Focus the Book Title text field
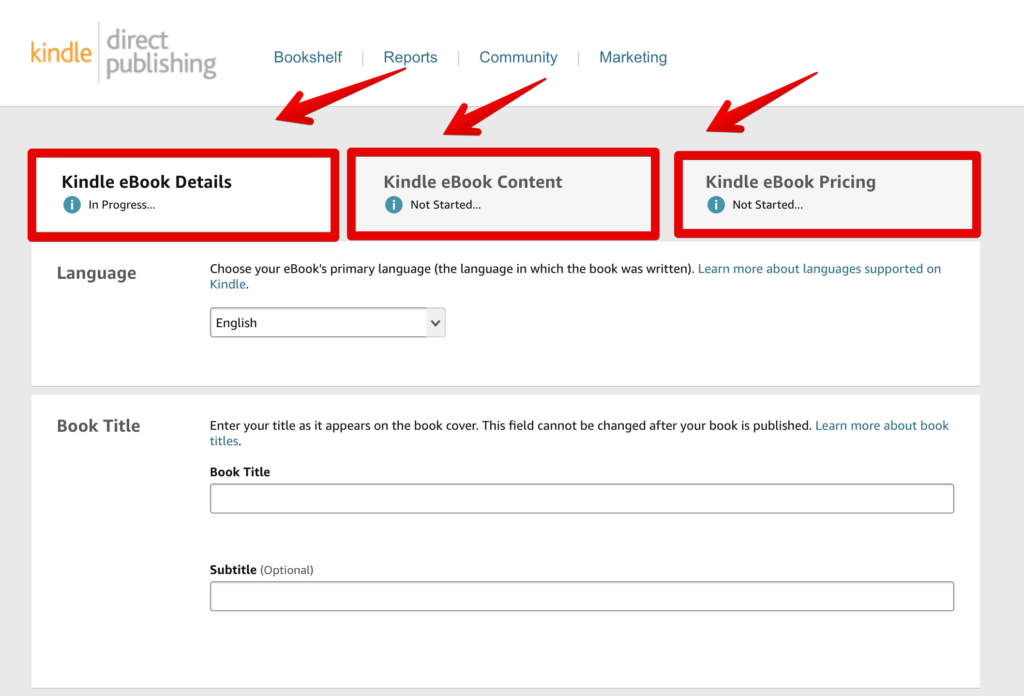This screenshot has height=696, width=1024. (581, 499)
